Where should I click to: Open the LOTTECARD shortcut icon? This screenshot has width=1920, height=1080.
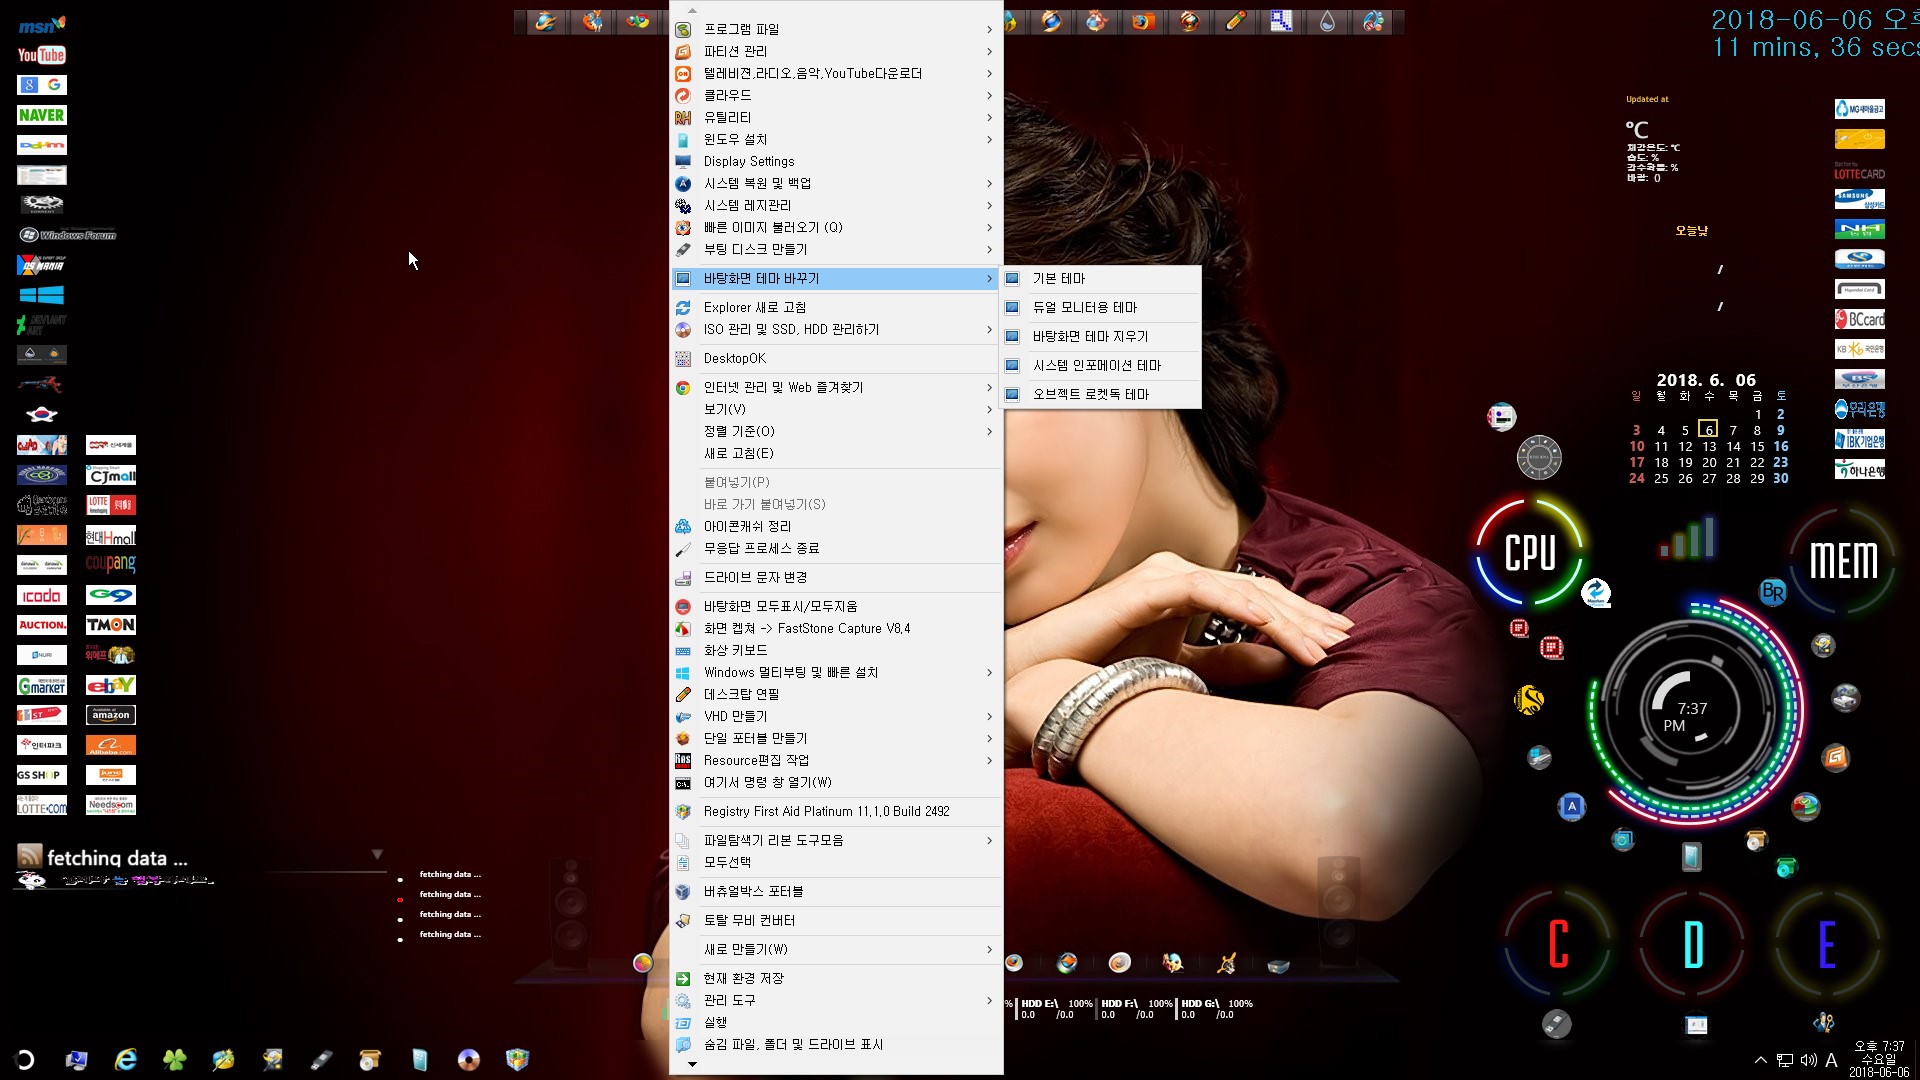point(1860,170)
